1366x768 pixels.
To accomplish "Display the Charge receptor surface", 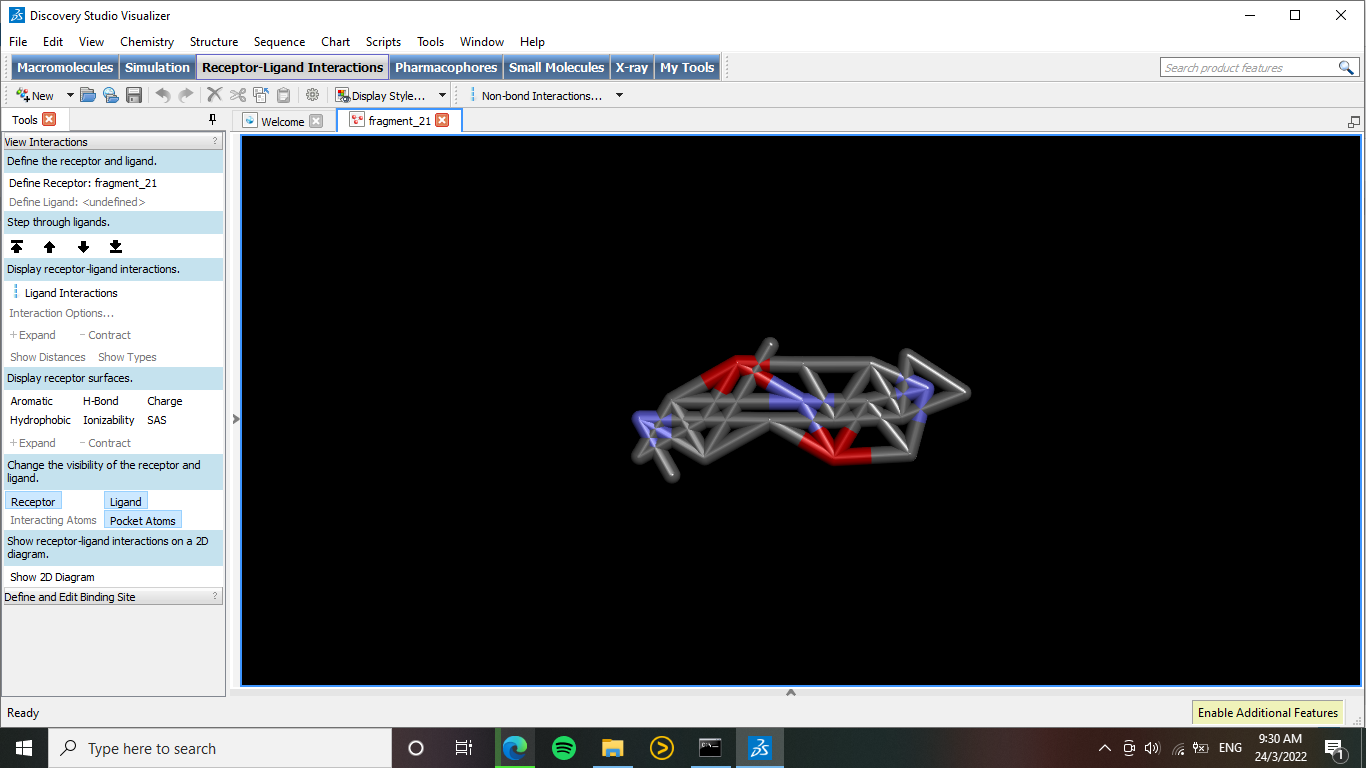I will pos(165,401).
